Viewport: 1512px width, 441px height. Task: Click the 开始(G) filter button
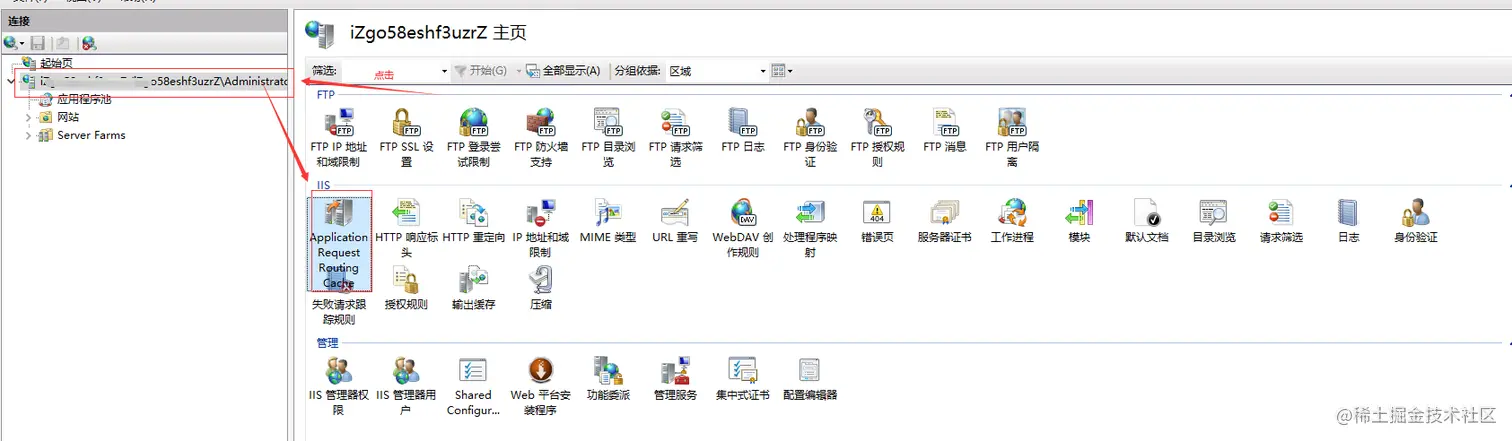481,71
